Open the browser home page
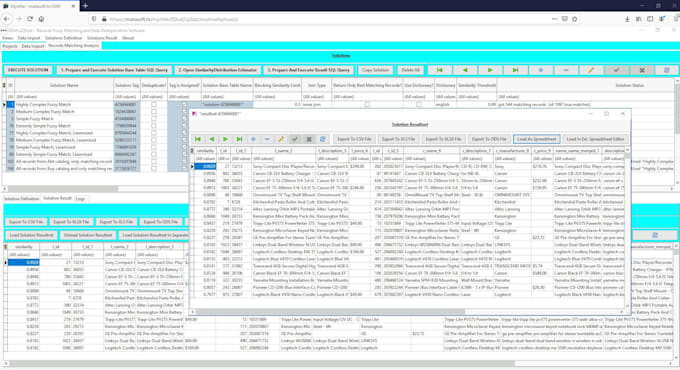Screen dimensions: 680x370 [41, 19]
